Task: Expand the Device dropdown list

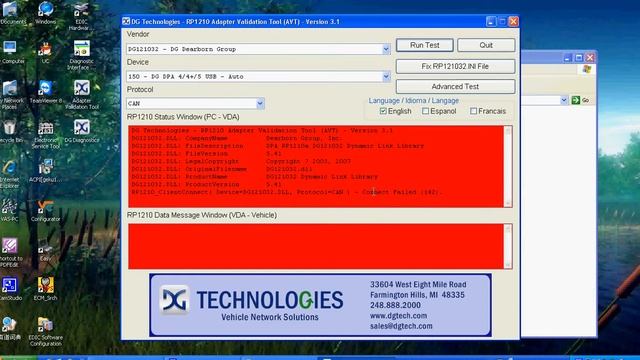Action: 386,77
